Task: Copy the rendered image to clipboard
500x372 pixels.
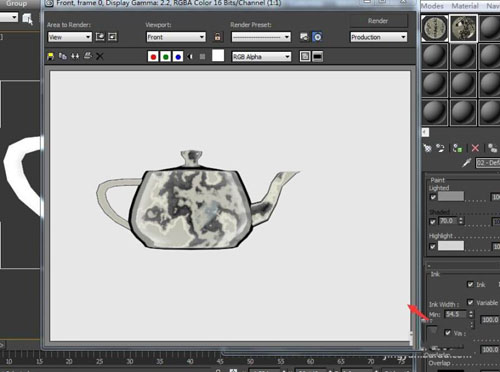Action: [x=63, y=56]
